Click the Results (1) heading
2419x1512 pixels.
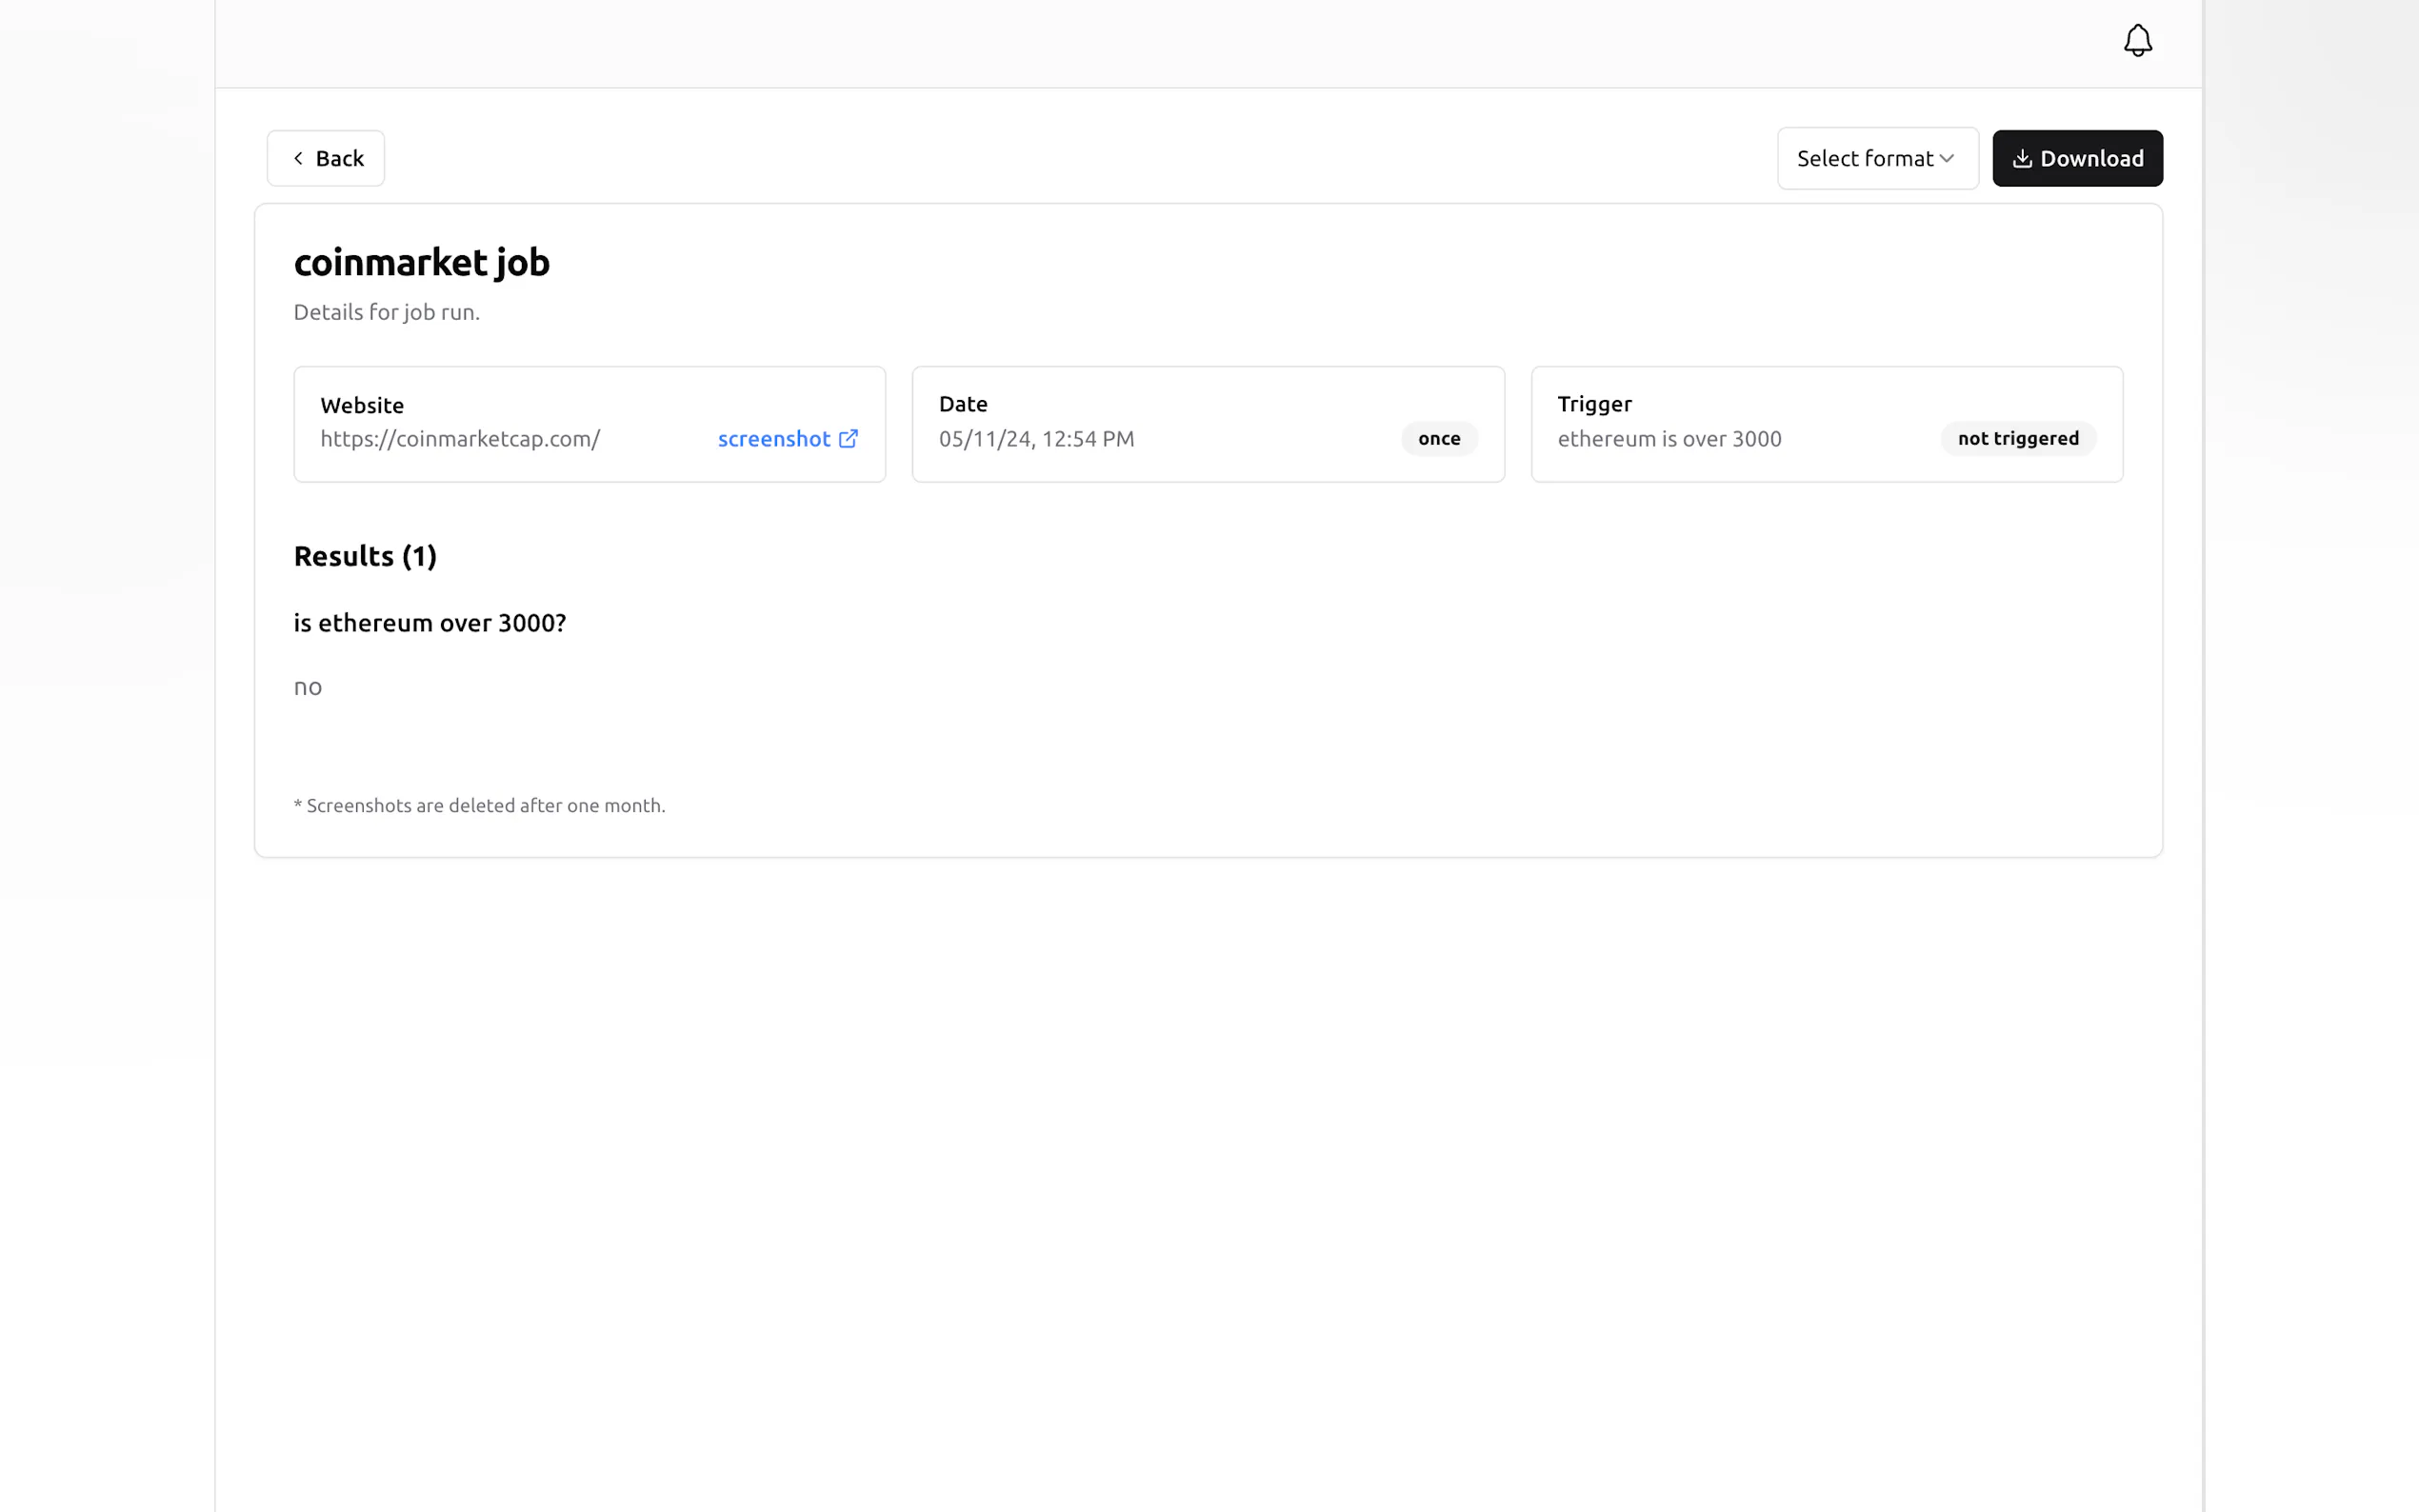tap(365, 556)
